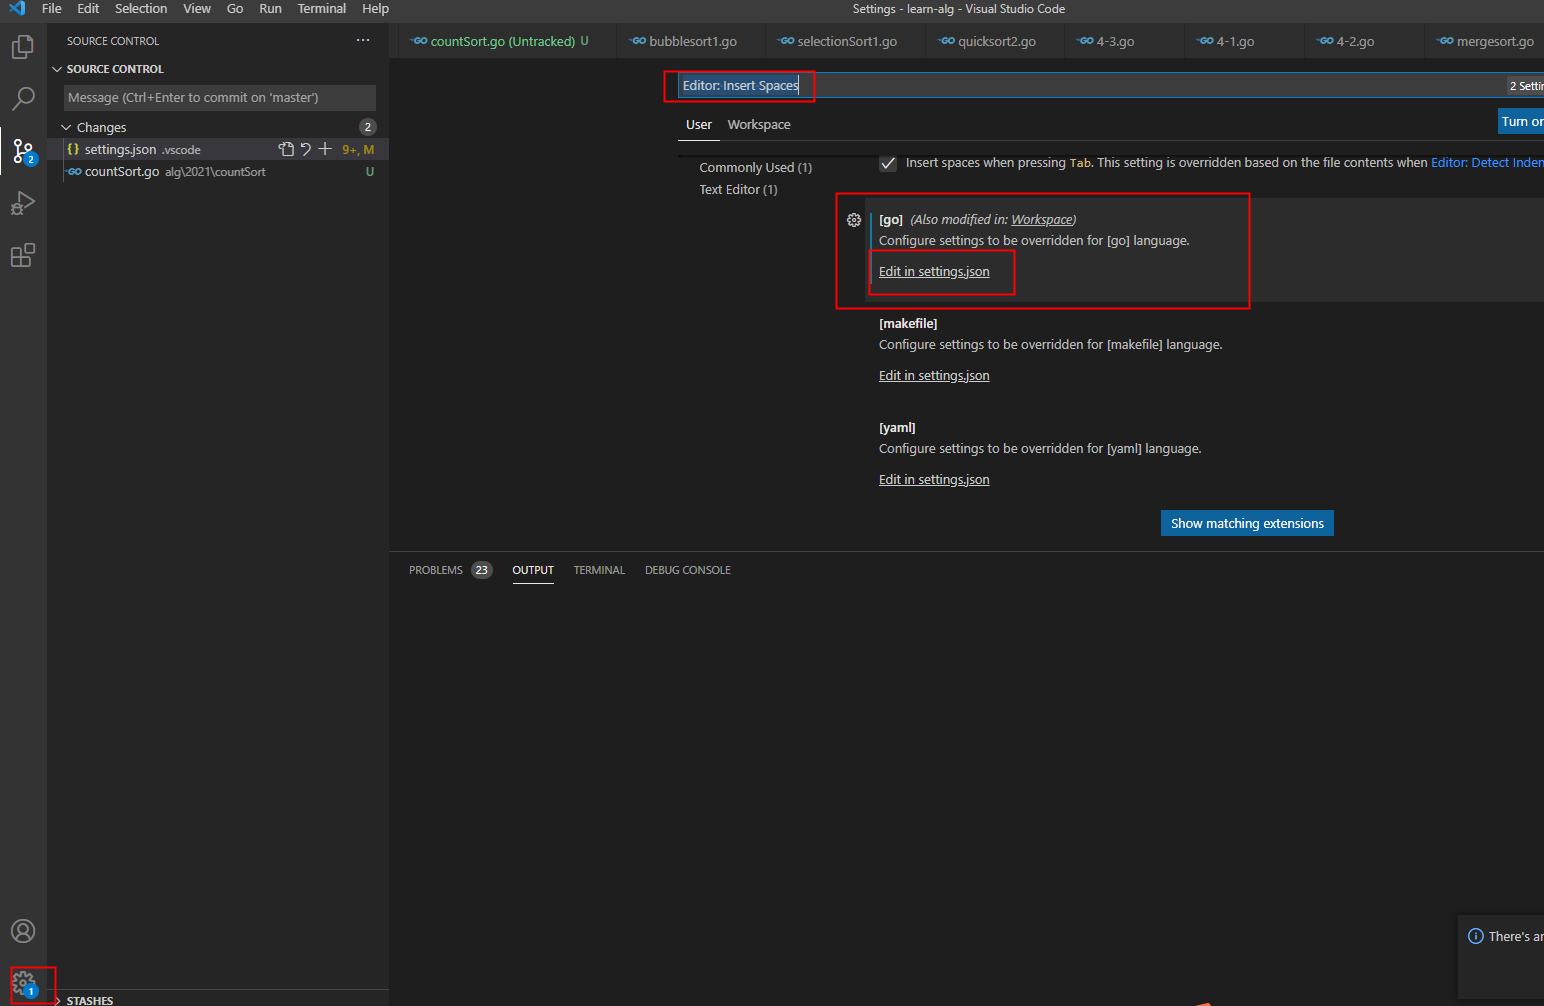Click Show matching extensions button

coord(1247,523)
